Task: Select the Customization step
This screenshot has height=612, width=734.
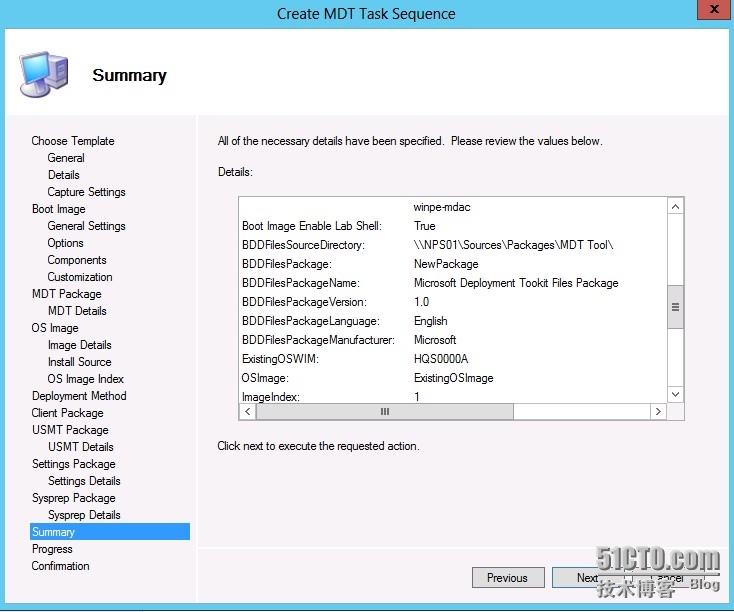Action: click(x=80, y=277)
